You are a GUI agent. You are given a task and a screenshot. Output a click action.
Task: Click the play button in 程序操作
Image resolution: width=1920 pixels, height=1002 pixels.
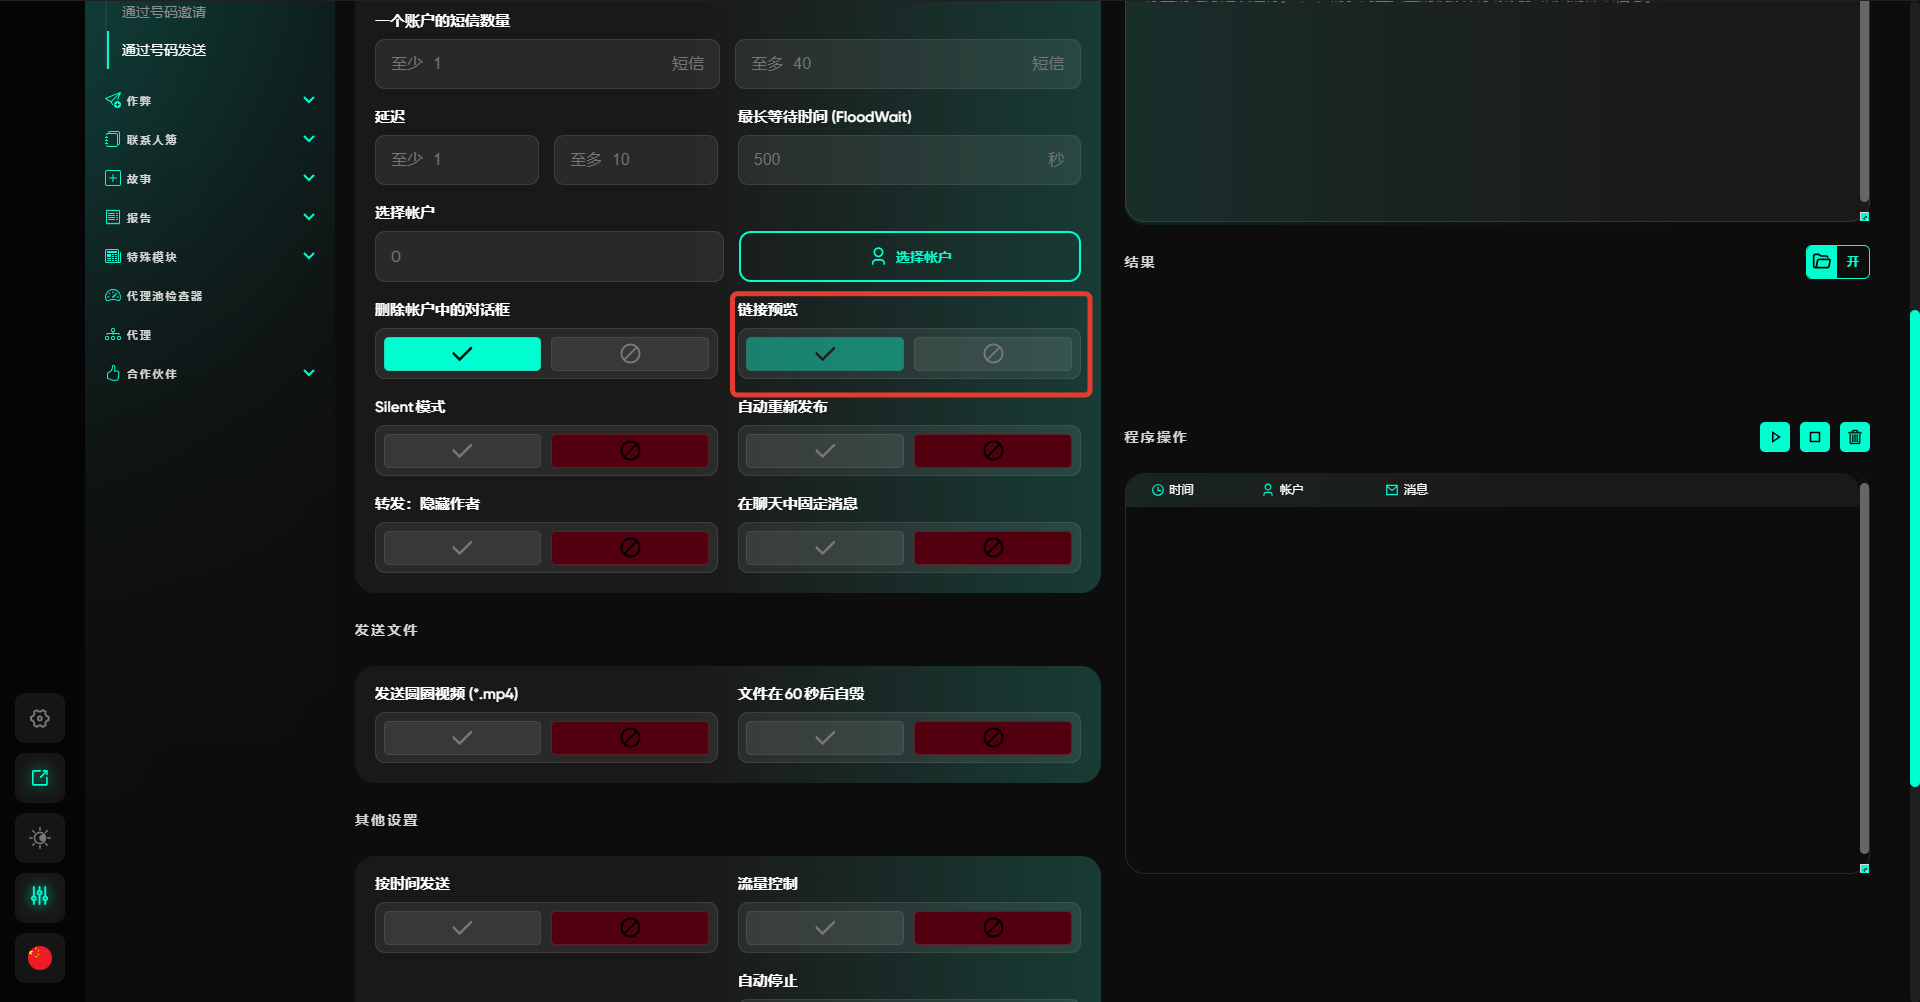(1774, 437)
